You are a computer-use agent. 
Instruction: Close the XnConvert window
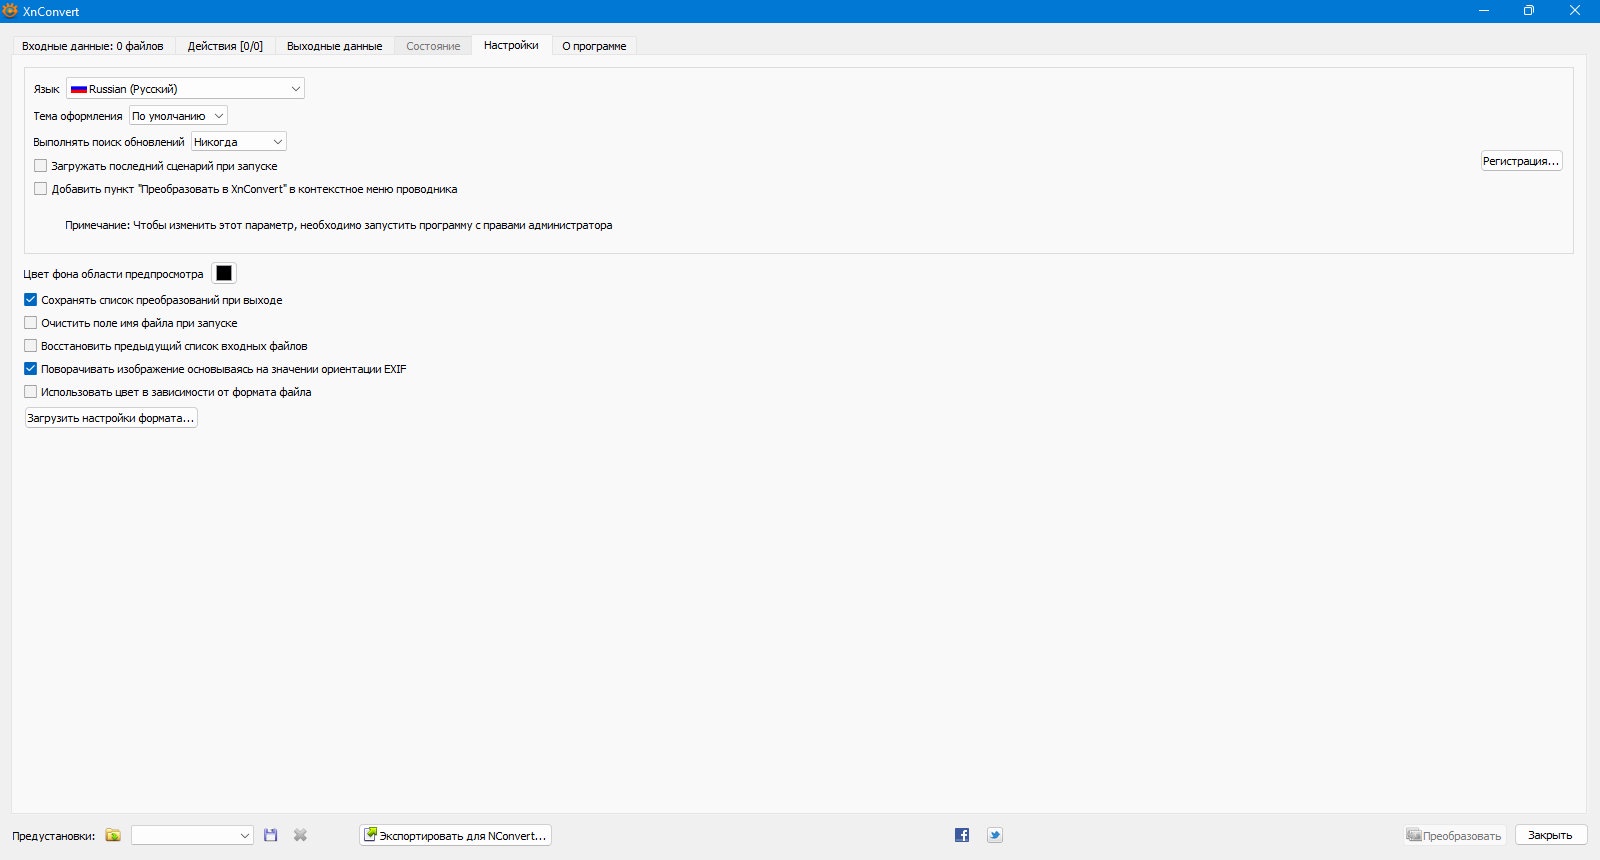[x=1575, y=11]
